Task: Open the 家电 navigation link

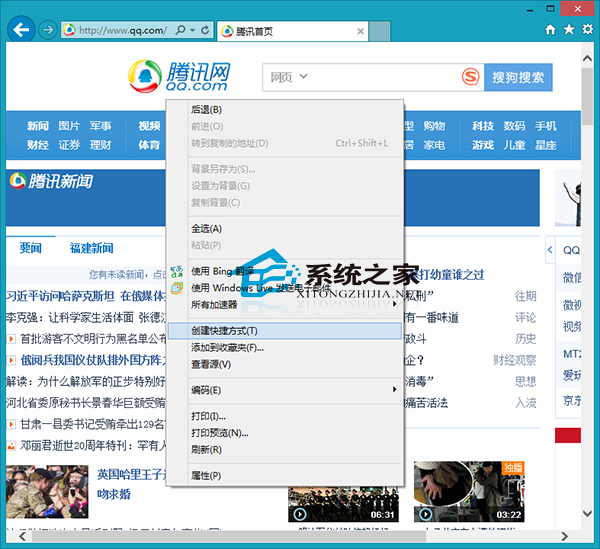Action: click(x=434, y=145)
